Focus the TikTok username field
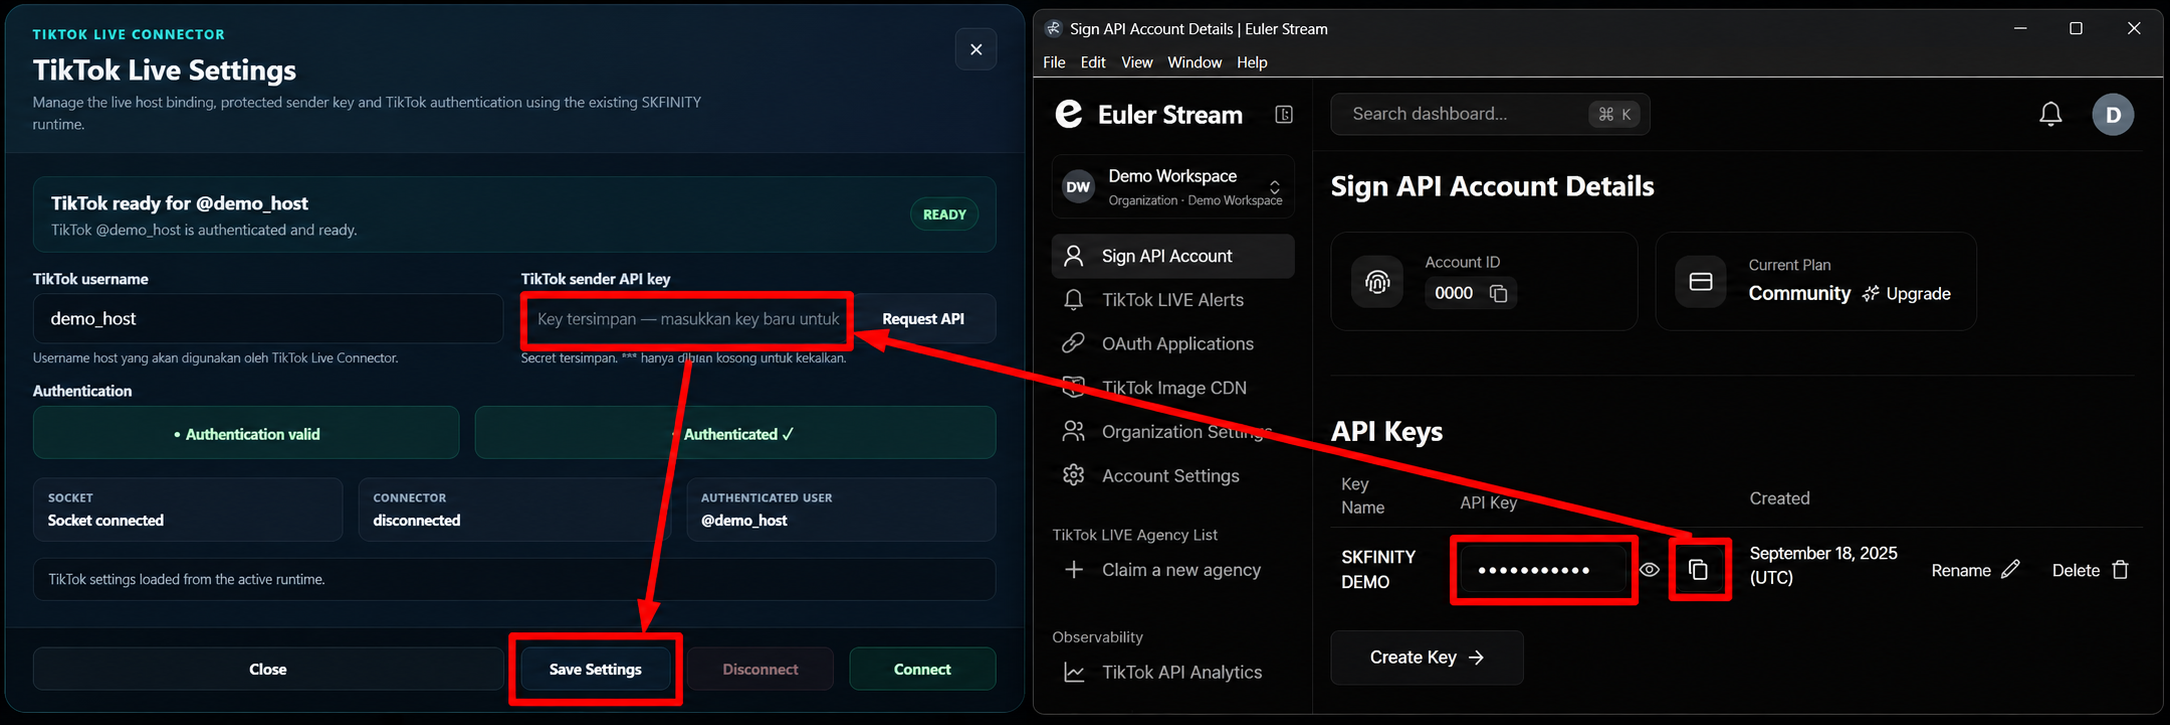The image size is (2170, 725). (268, 319)
